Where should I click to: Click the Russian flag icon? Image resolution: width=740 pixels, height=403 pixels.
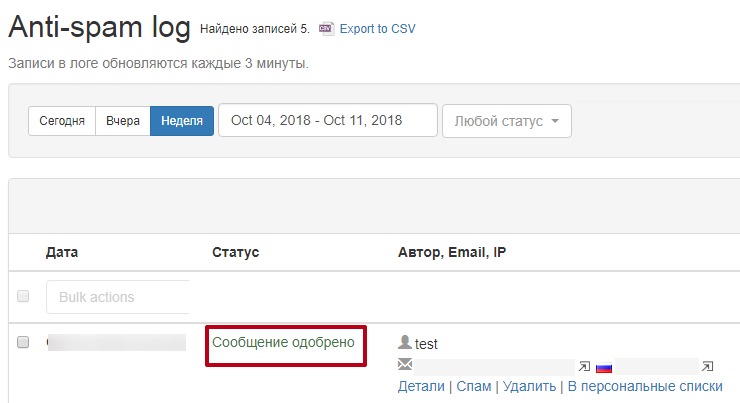603,367
